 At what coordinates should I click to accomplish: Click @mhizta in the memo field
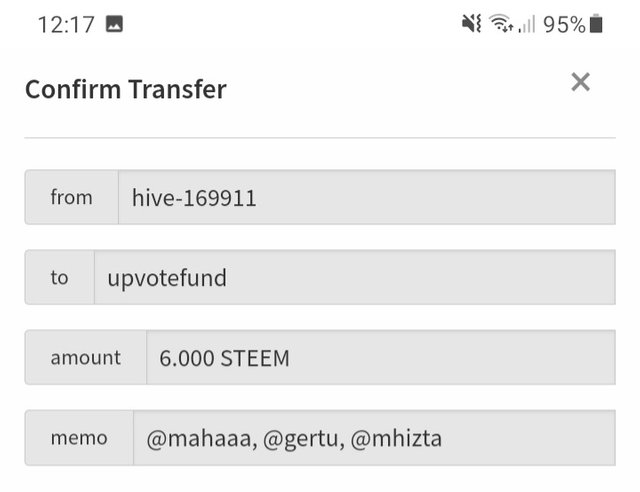[x=396, y=439]
